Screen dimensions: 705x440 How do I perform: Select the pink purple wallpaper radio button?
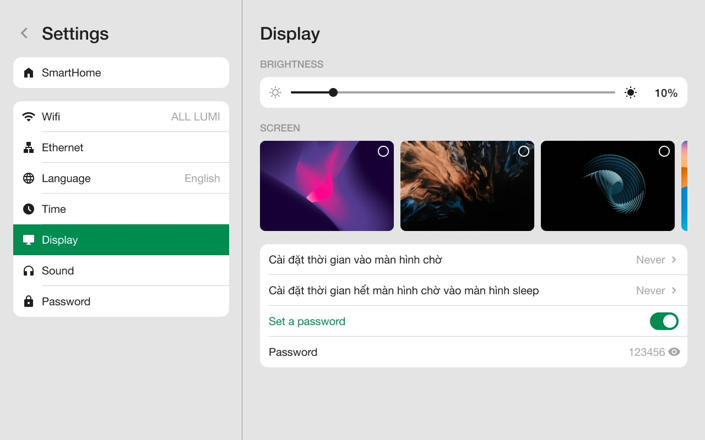click(x=383, y=152)
